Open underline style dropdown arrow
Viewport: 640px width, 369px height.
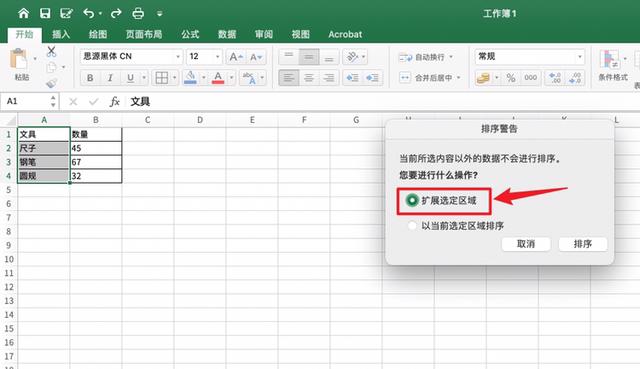click(x=144, y=78)
